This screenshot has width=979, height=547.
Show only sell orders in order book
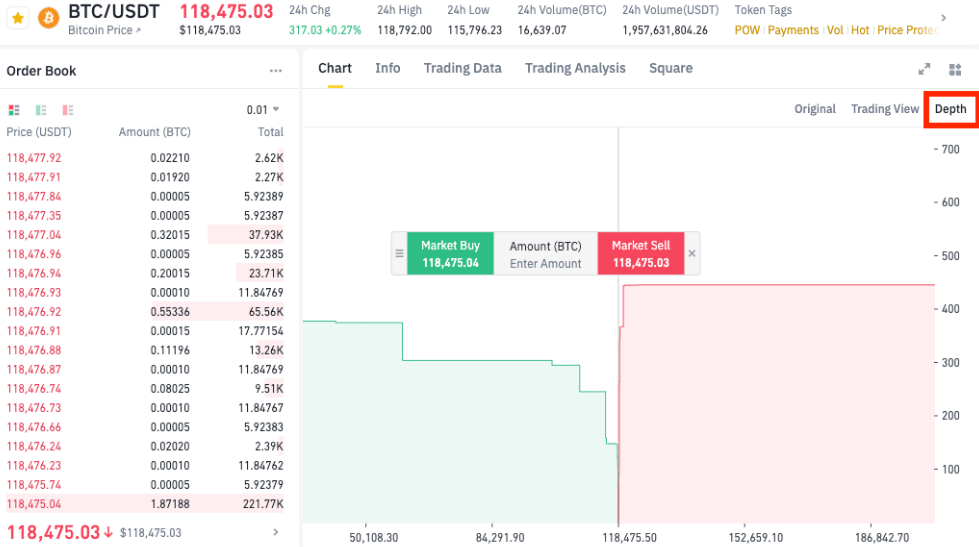pyautogui.click(x=68, y=110)
